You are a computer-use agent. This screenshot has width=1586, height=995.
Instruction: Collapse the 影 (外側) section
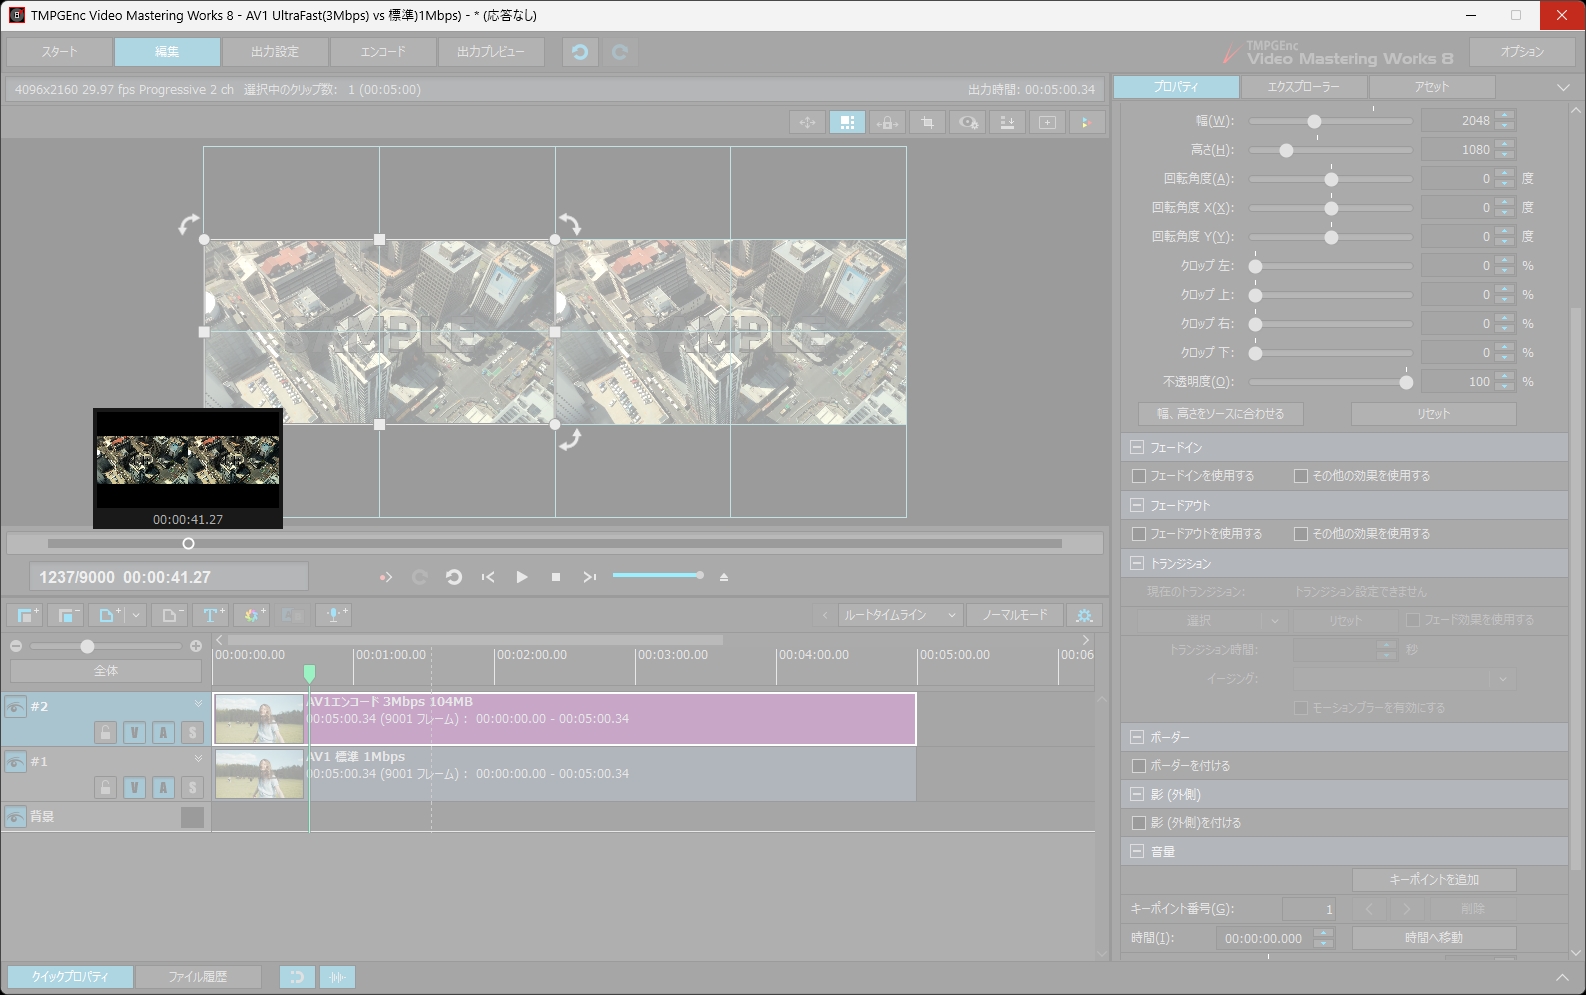tap(1137, 794)
